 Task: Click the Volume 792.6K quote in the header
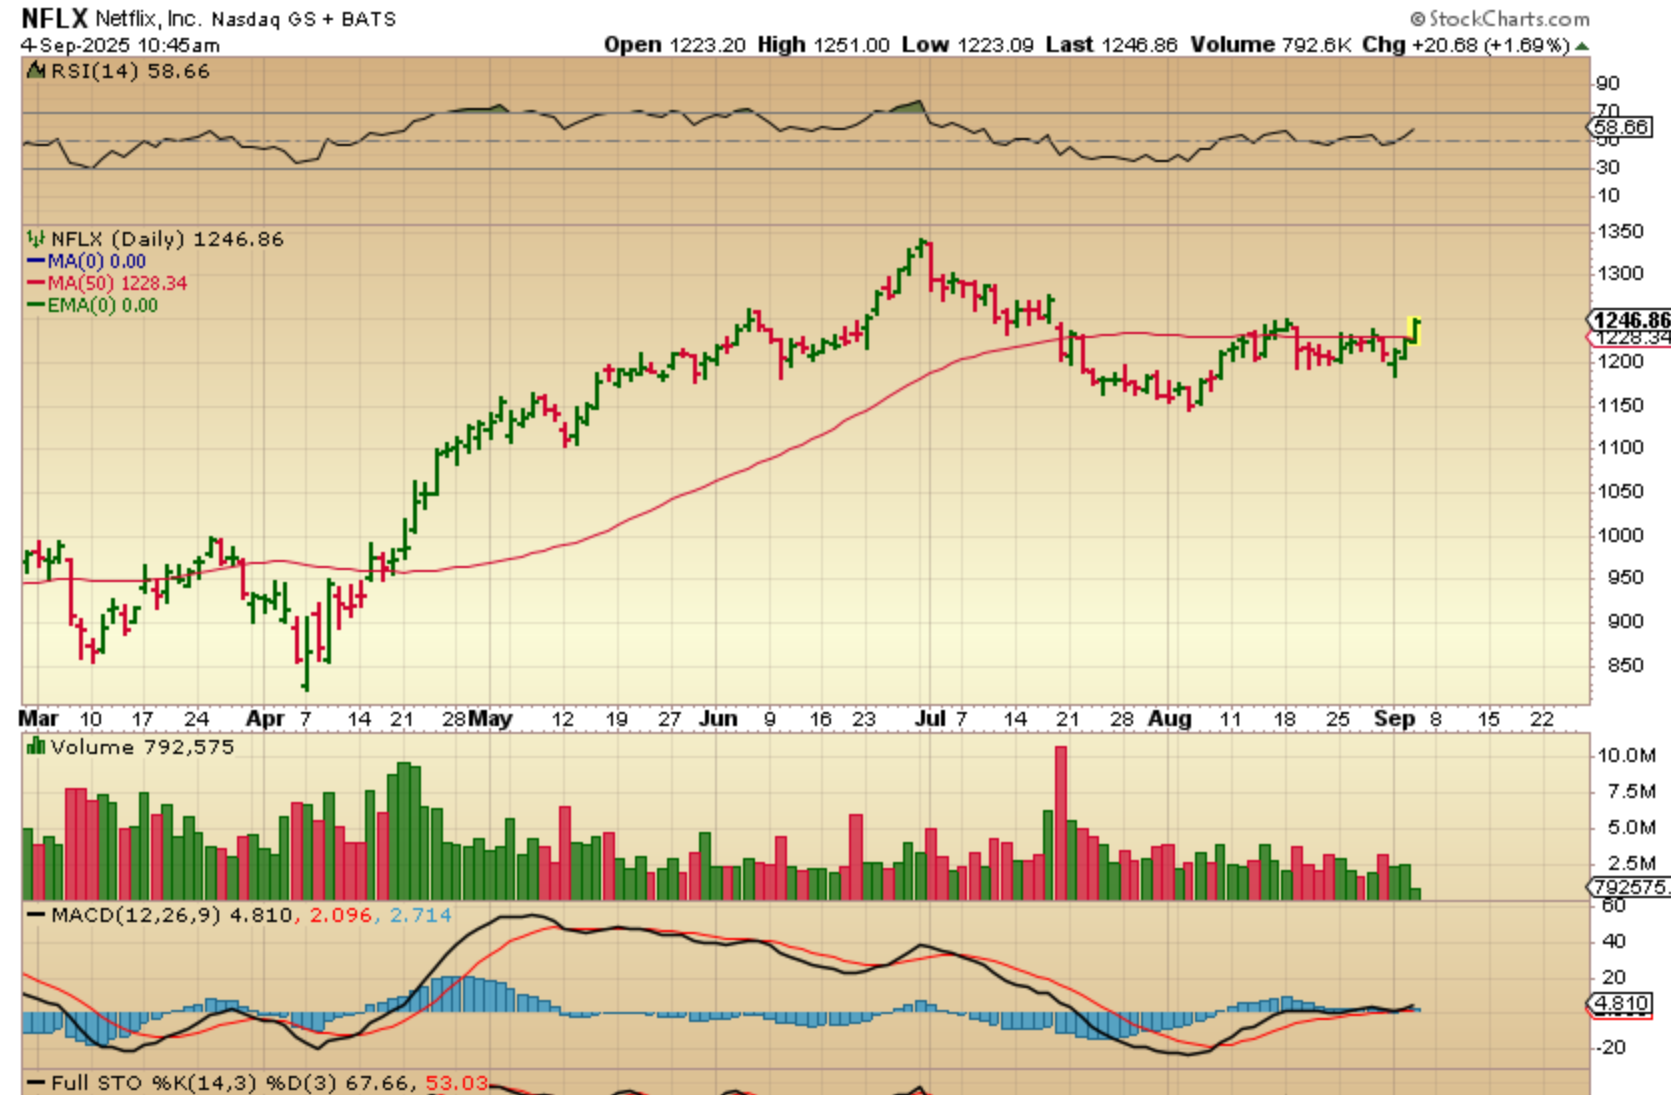point(1273,45)
